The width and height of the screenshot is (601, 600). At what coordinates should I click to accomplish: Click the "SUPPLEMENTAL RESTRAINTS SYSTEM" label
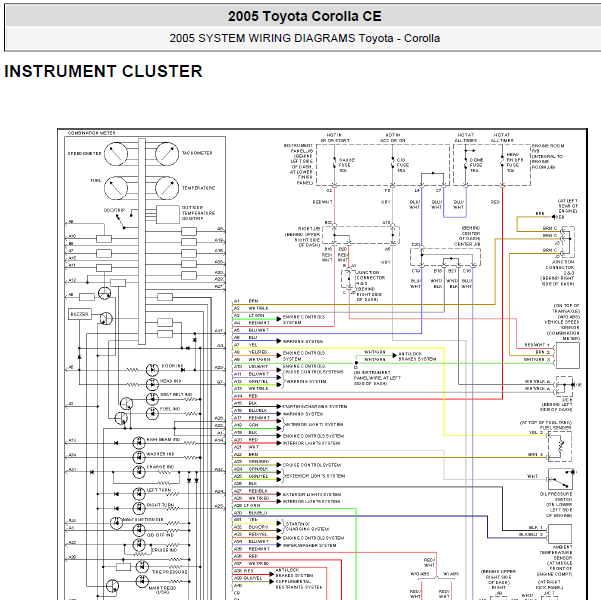299,584
